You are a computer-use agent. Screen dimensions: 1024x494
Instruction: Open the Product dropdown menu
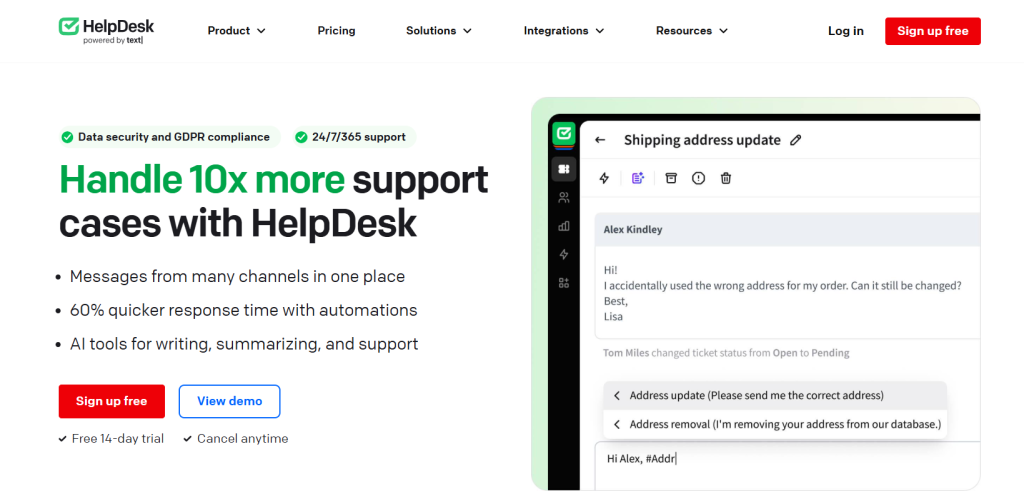click(x=236, y=31)
